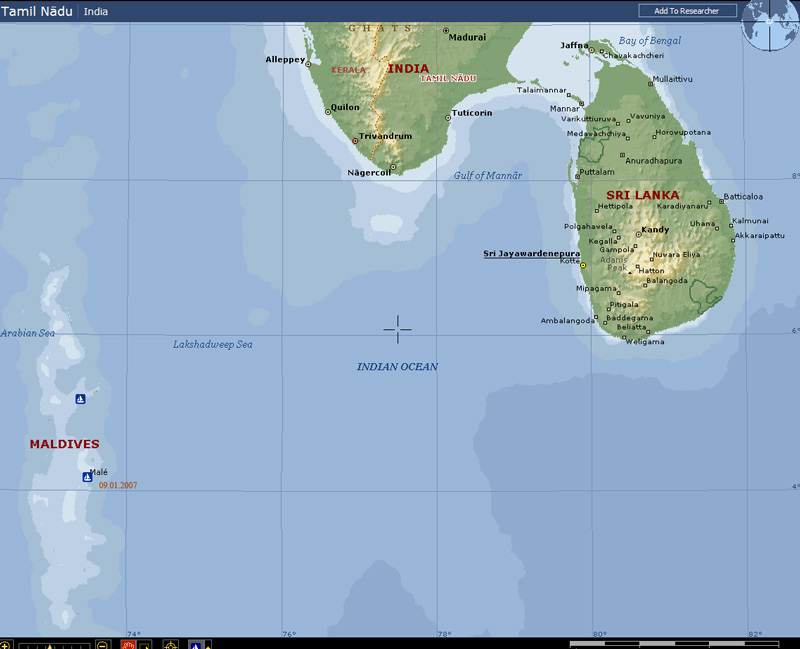Click the MALDIVES country label

(64, 444)
